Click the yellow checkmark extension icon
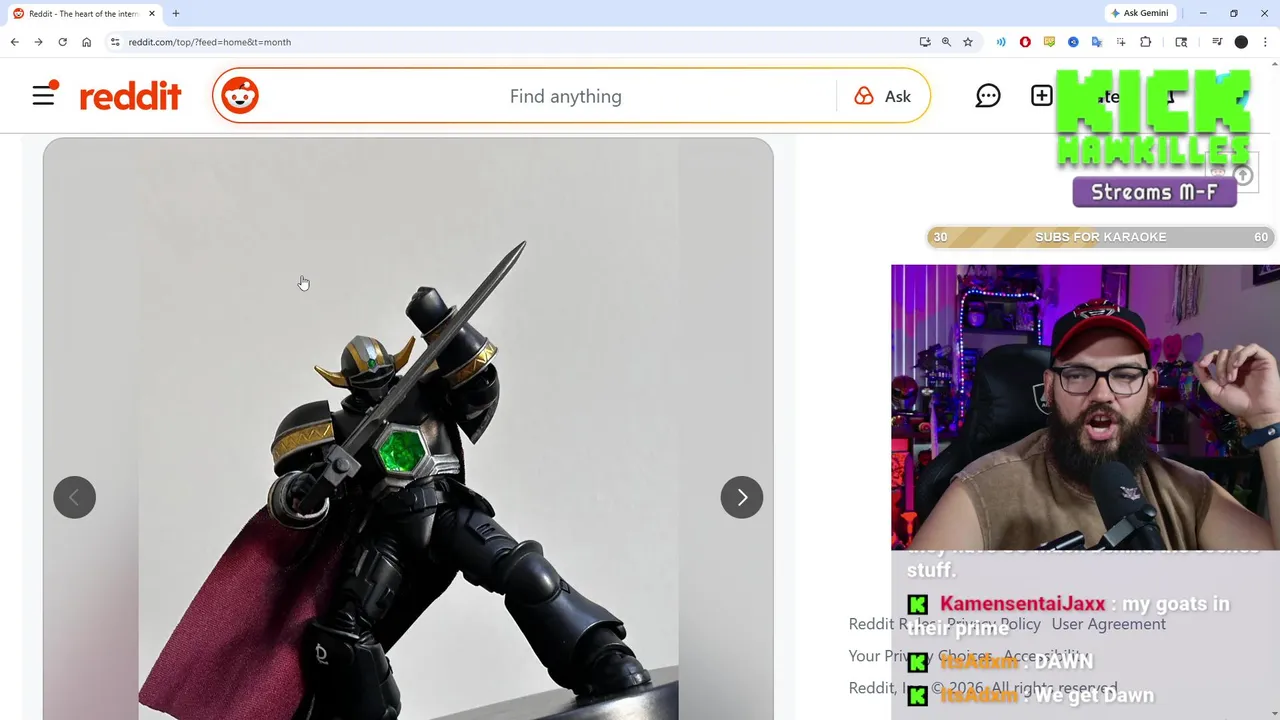The height and width of the screenshot is (720, 1280). coord(1049,42)
